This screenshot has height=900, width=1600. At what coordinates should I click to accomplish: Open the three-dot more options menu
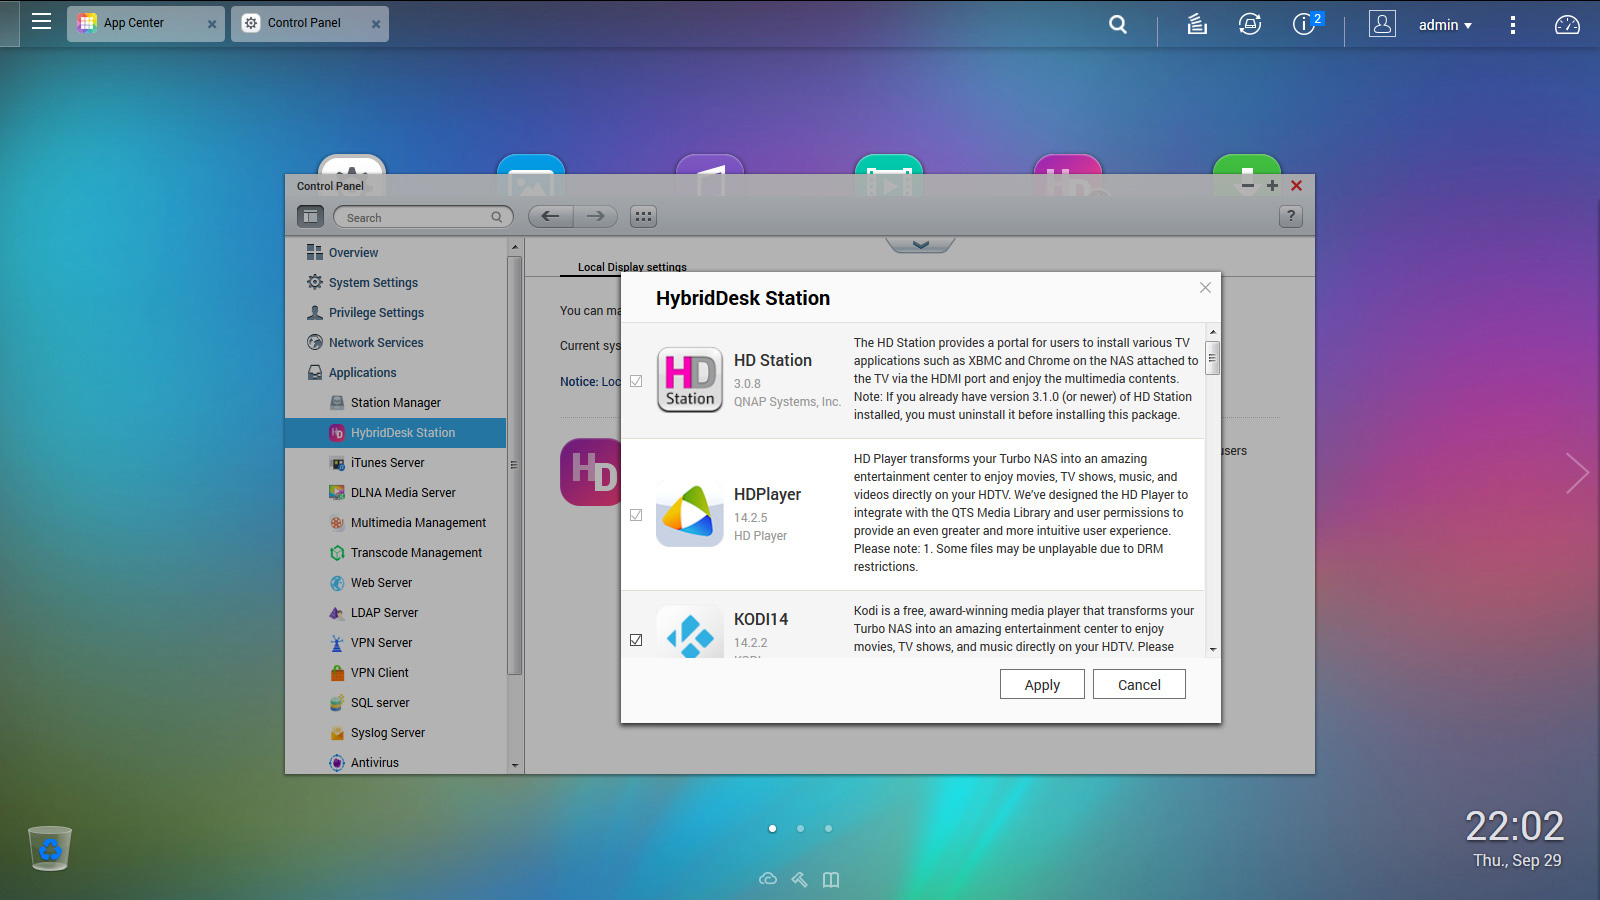point(1512,25)
